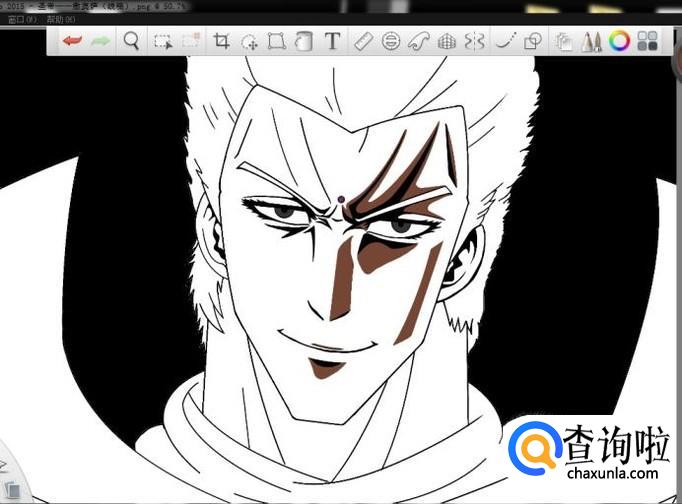Toggle the French Curve guide
The image size is (682, 504).
(x=418, y=42)
